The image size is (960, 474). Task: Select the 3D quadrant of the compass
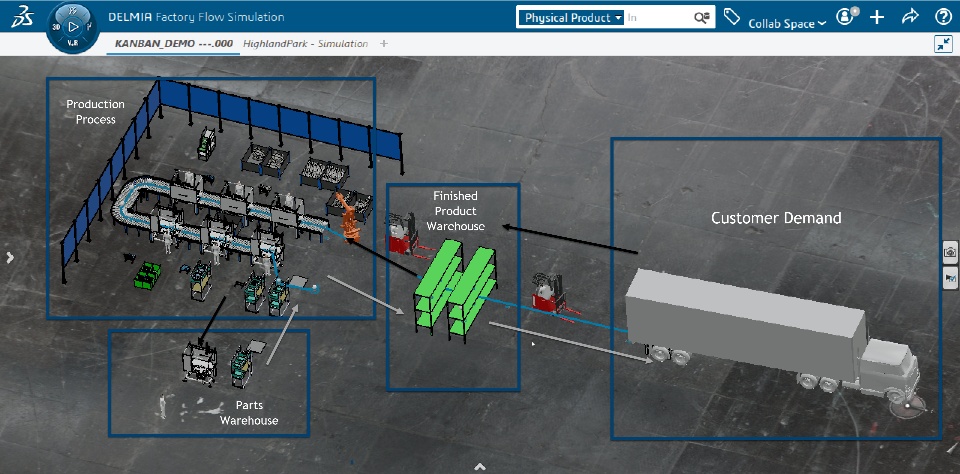click(x=56, y=28)
